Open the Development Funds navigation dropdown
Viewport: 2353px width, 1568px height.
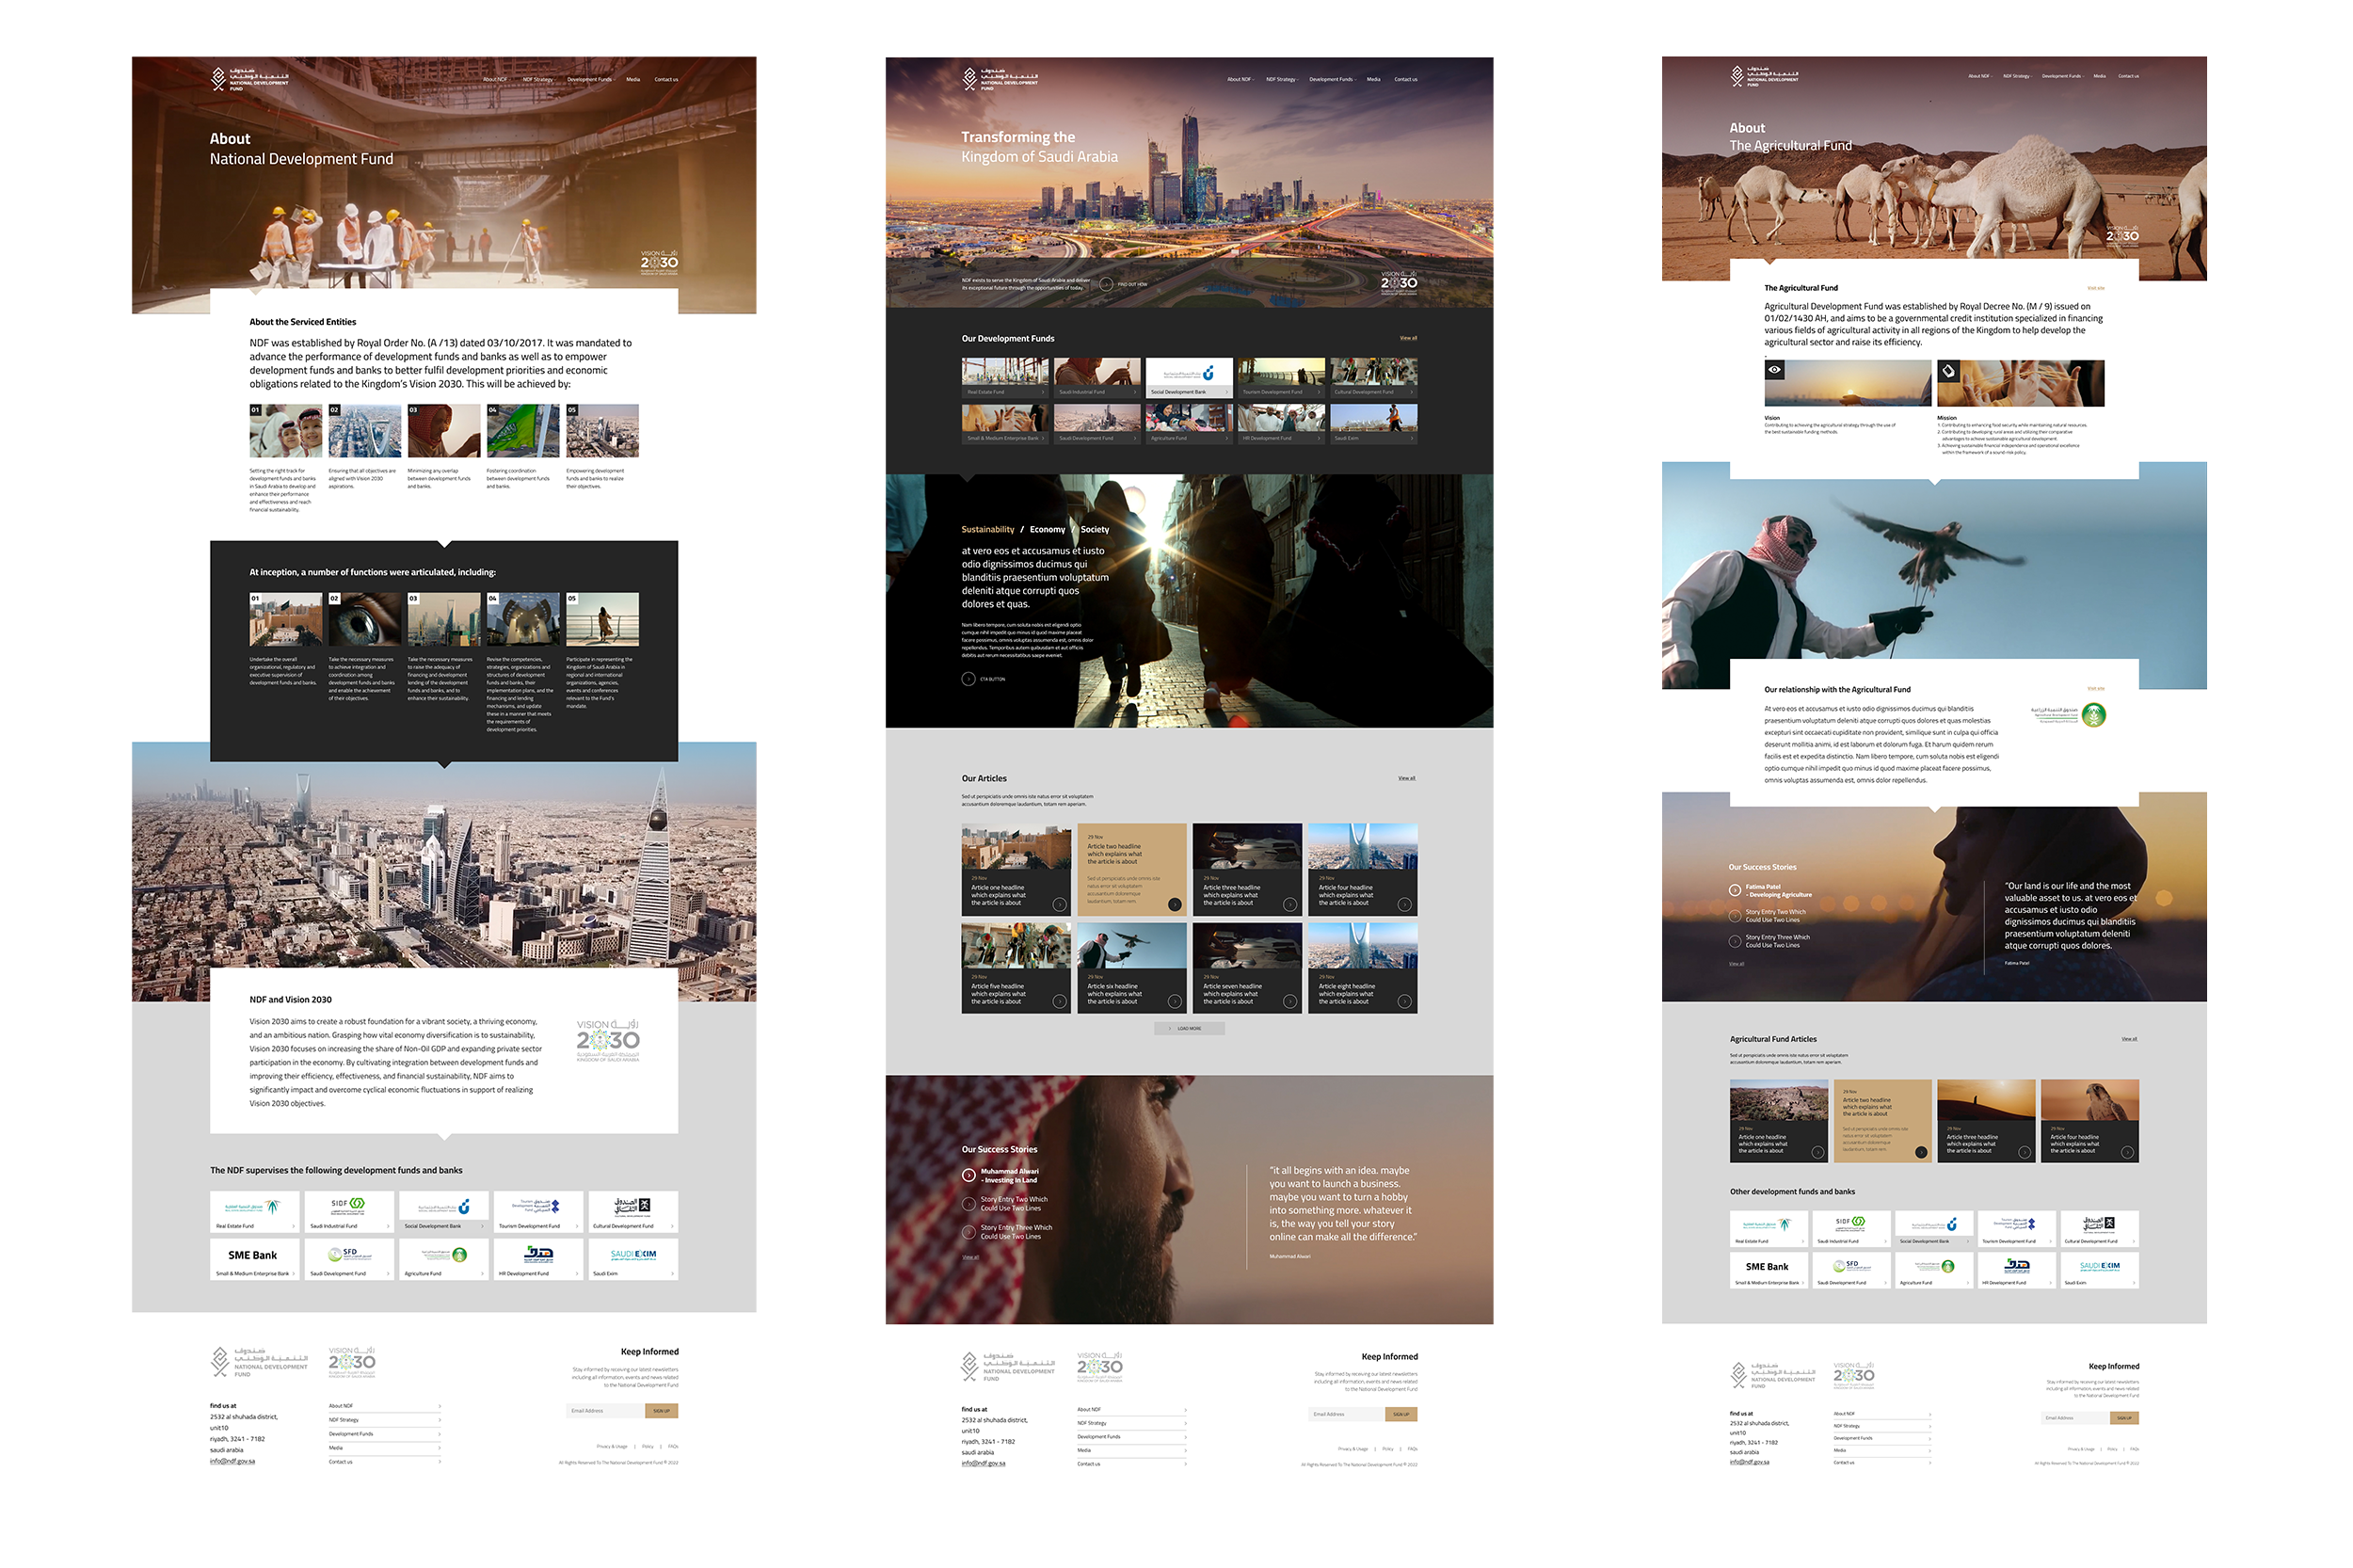click(x=589, y=79)
